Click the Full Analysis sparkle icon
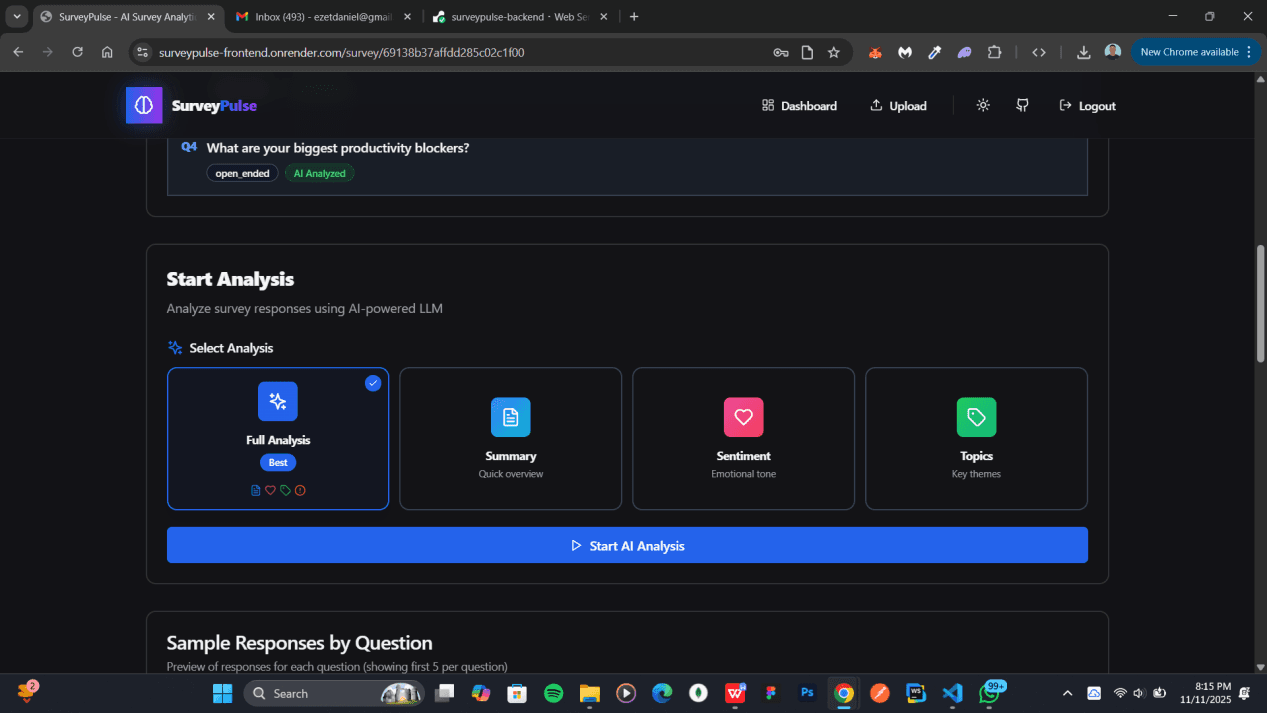1267x713 pixels. tap(278, 401)
